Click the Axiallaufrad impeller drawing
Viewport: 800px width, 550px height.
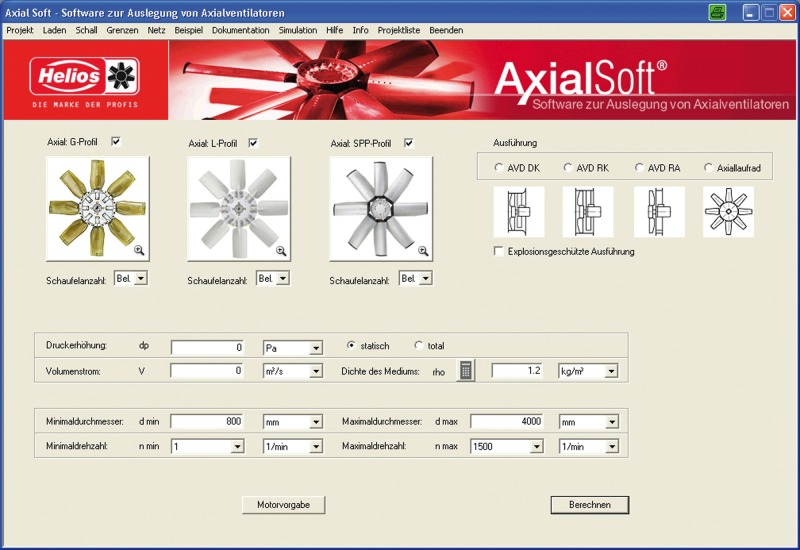point(728,212)
